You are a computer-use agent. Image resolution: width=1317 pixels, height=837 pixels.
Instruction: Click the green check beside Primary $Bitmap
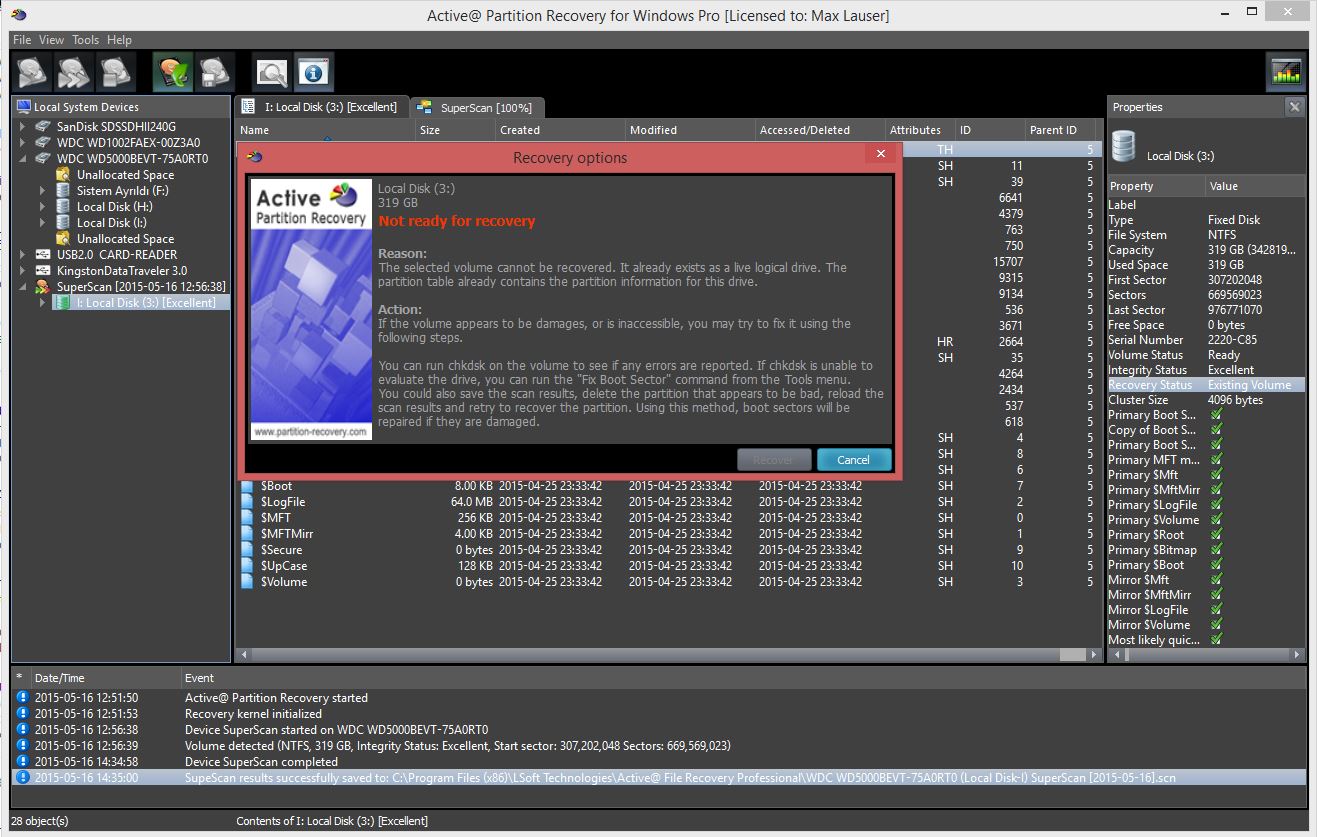point(1216,550)
